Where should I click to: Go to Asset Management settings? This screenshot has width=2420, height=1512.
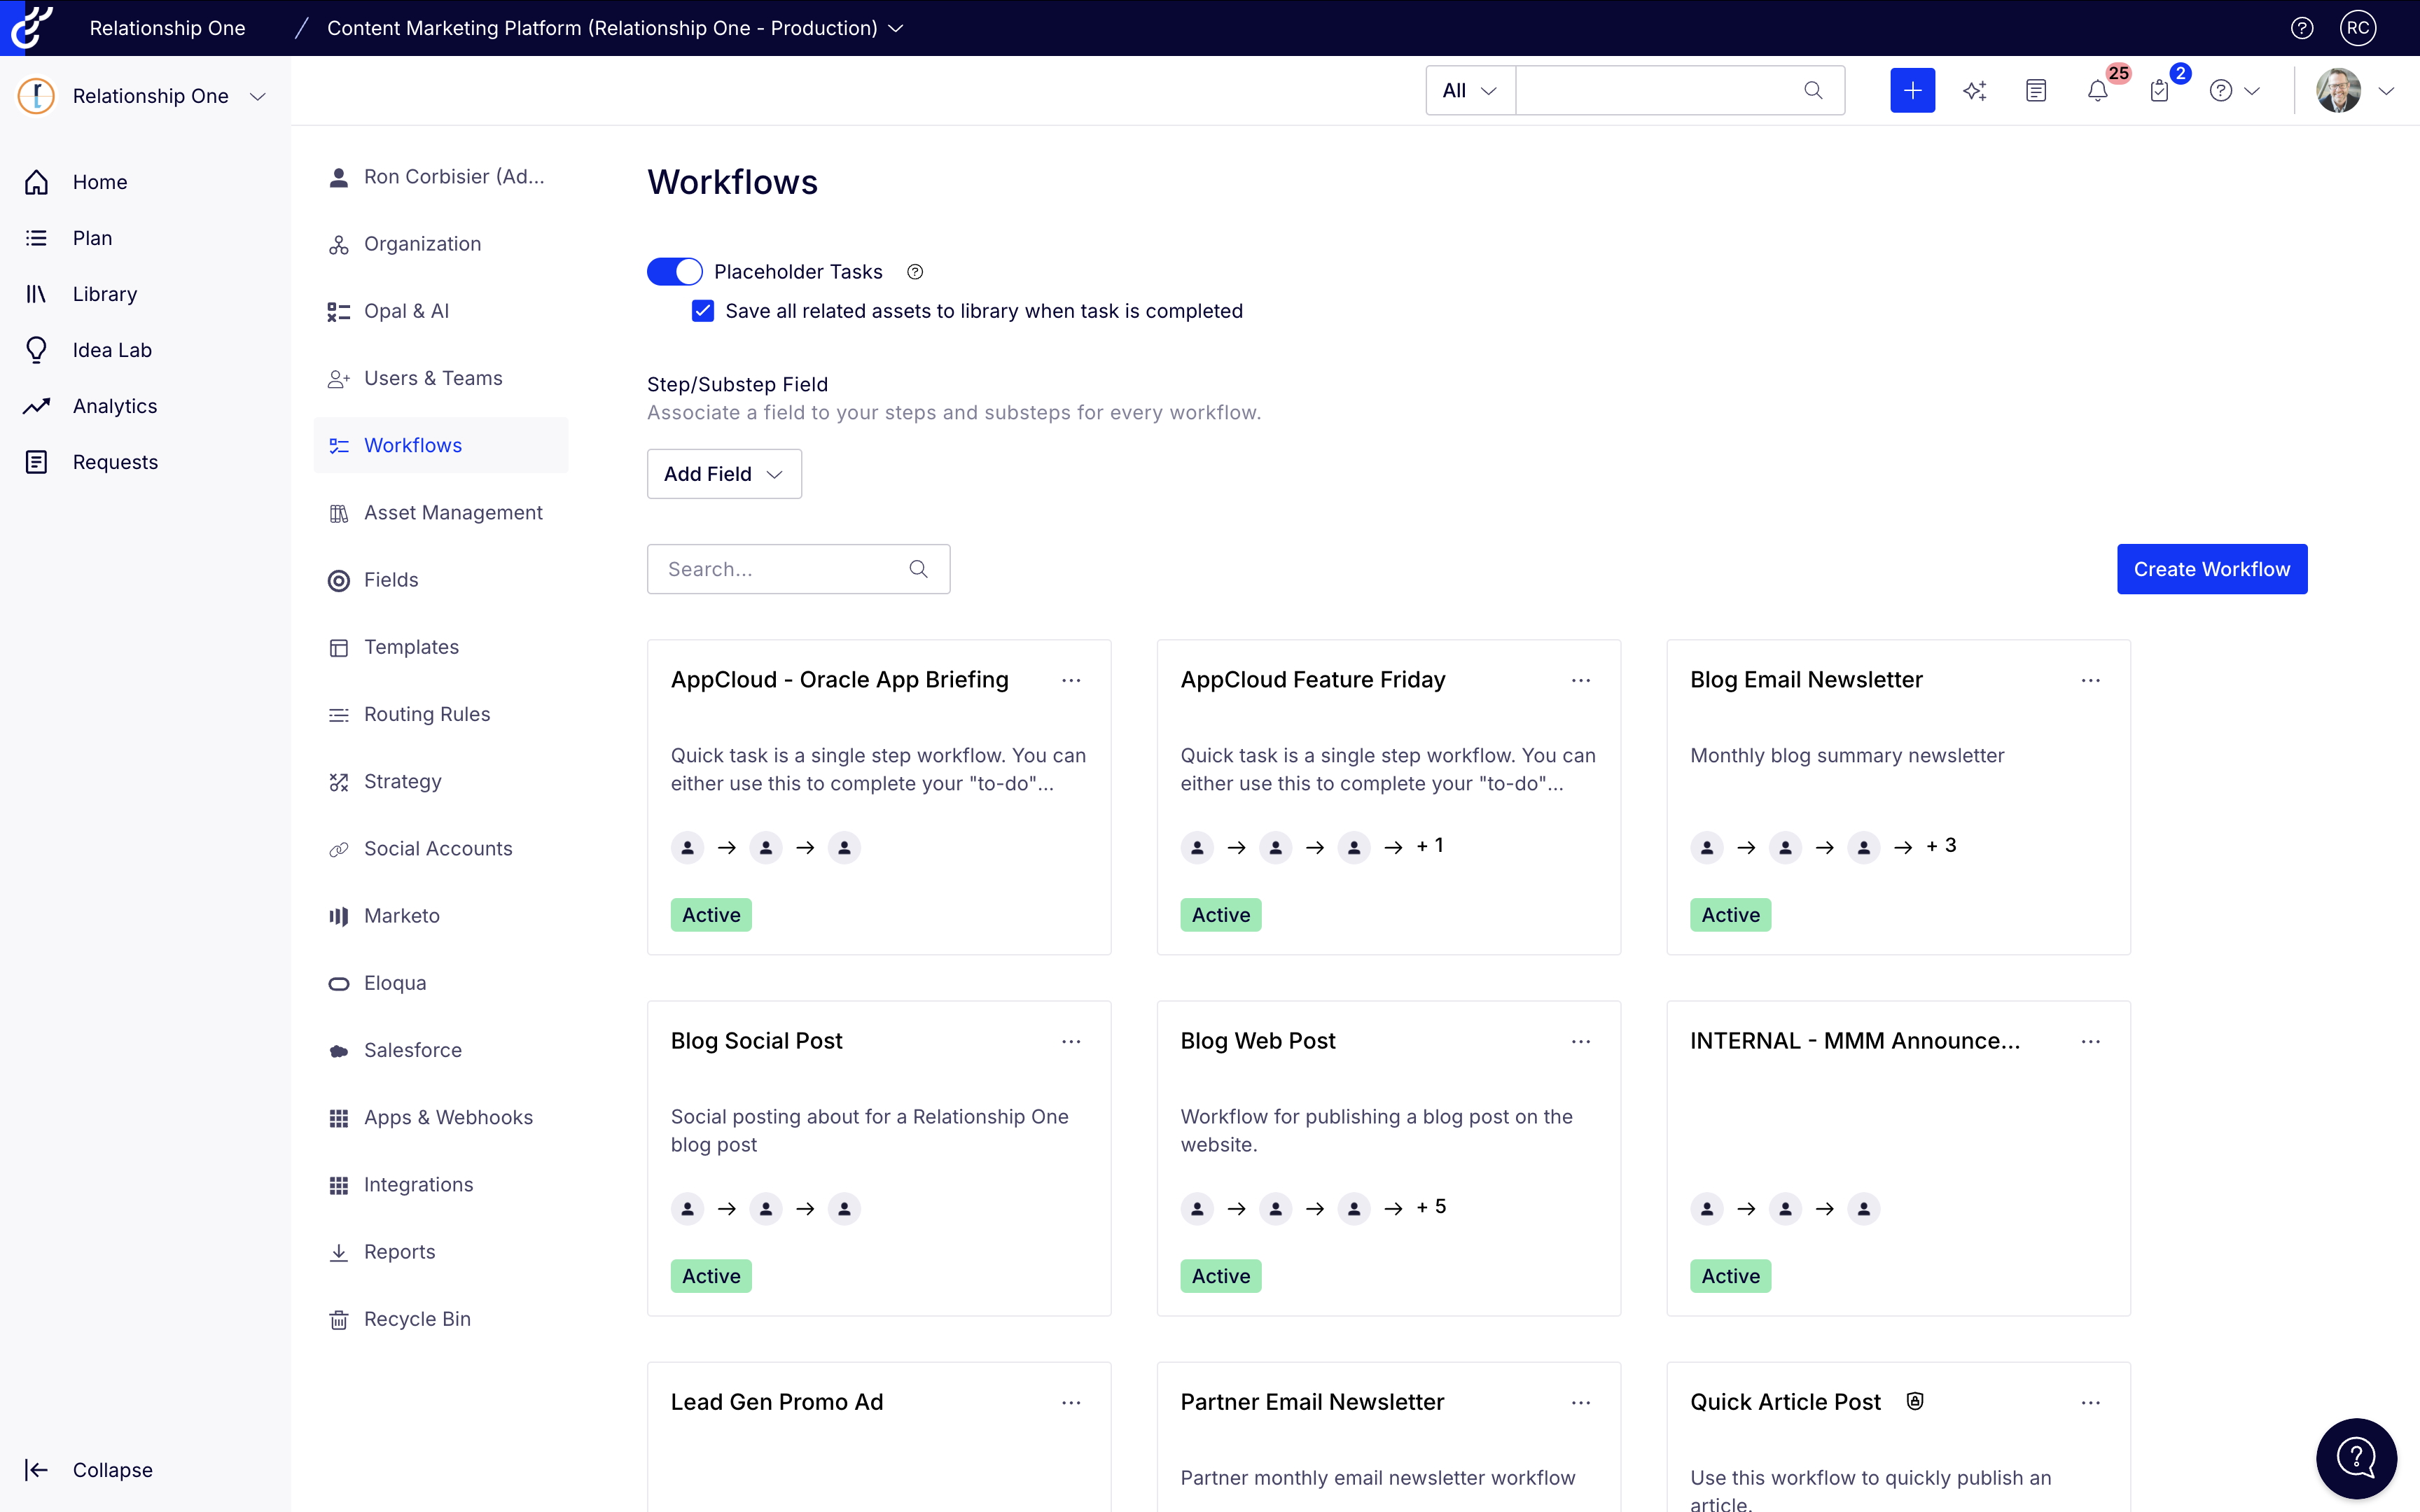tap(453, 513)
